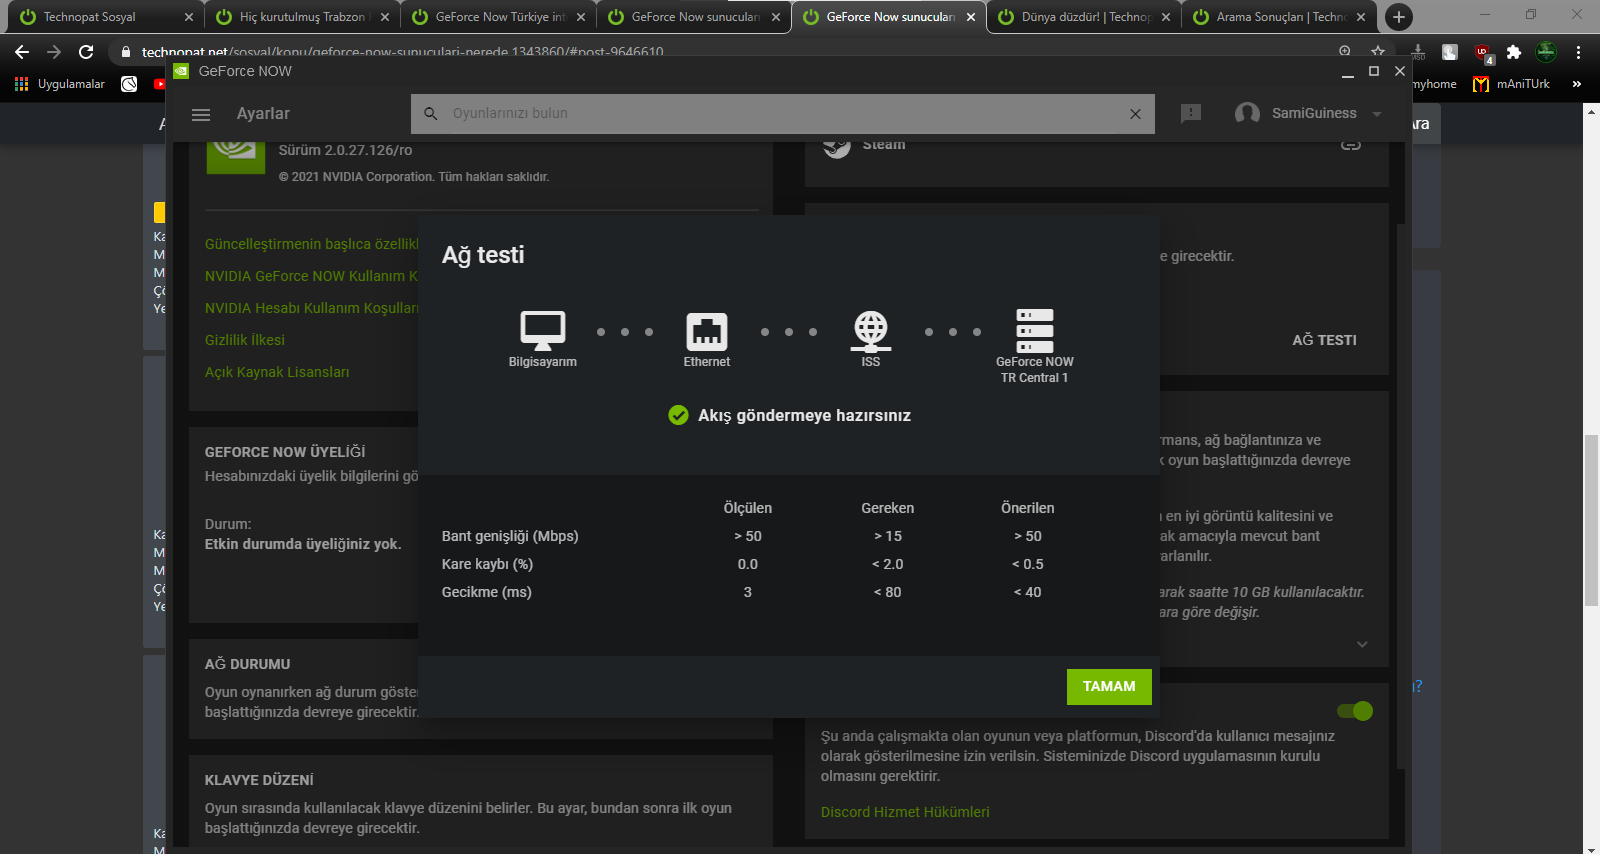Open the GeForce NOW hamburger menu
Image resolution: width=1600 pixels, height=854 pixels.
pyautogui.click(x=201, y=114)
